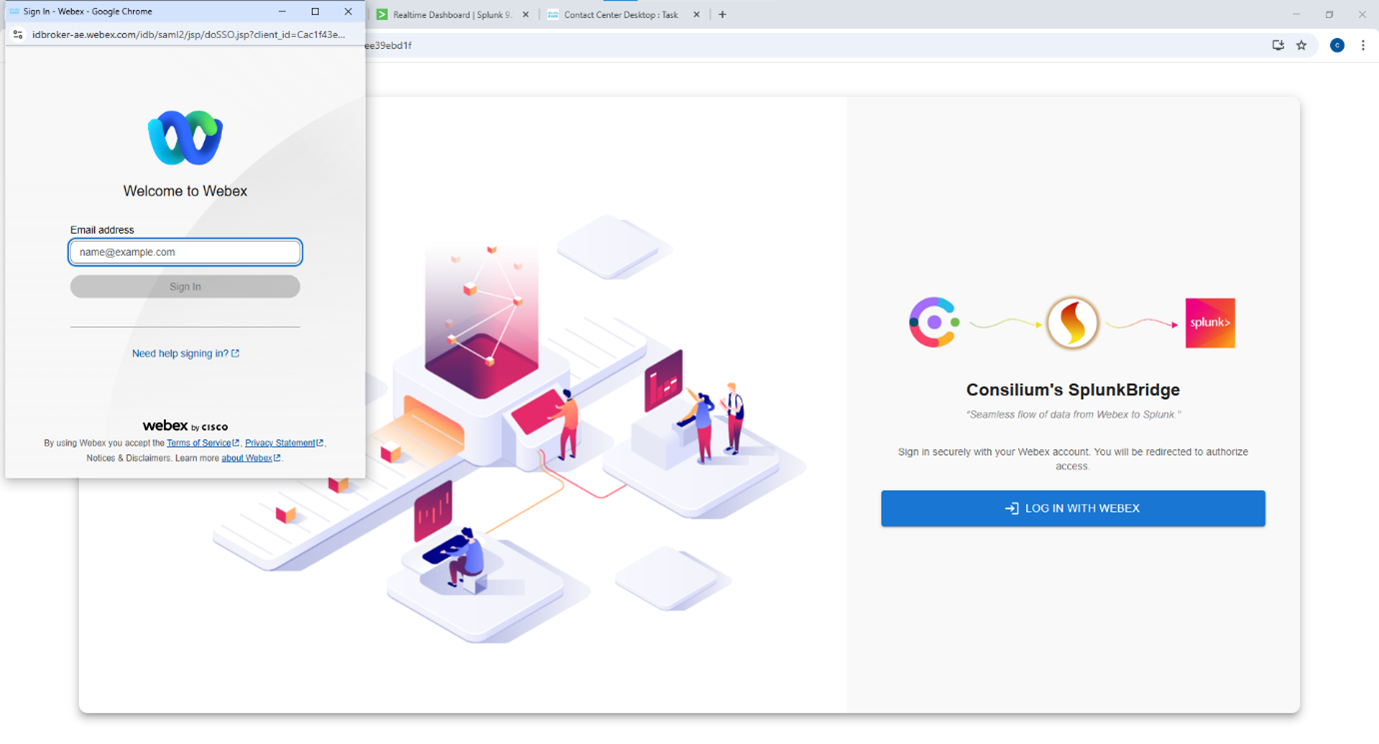Click the site info icon in the popup's address bar
Screen dimensions: 1379x744
pyautogui.click(x=17, y=33)
